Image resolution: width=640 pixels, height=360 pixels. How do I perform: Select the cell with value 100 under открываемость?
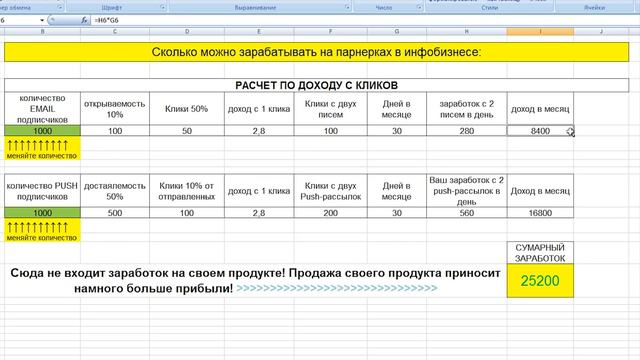point(115,131)
